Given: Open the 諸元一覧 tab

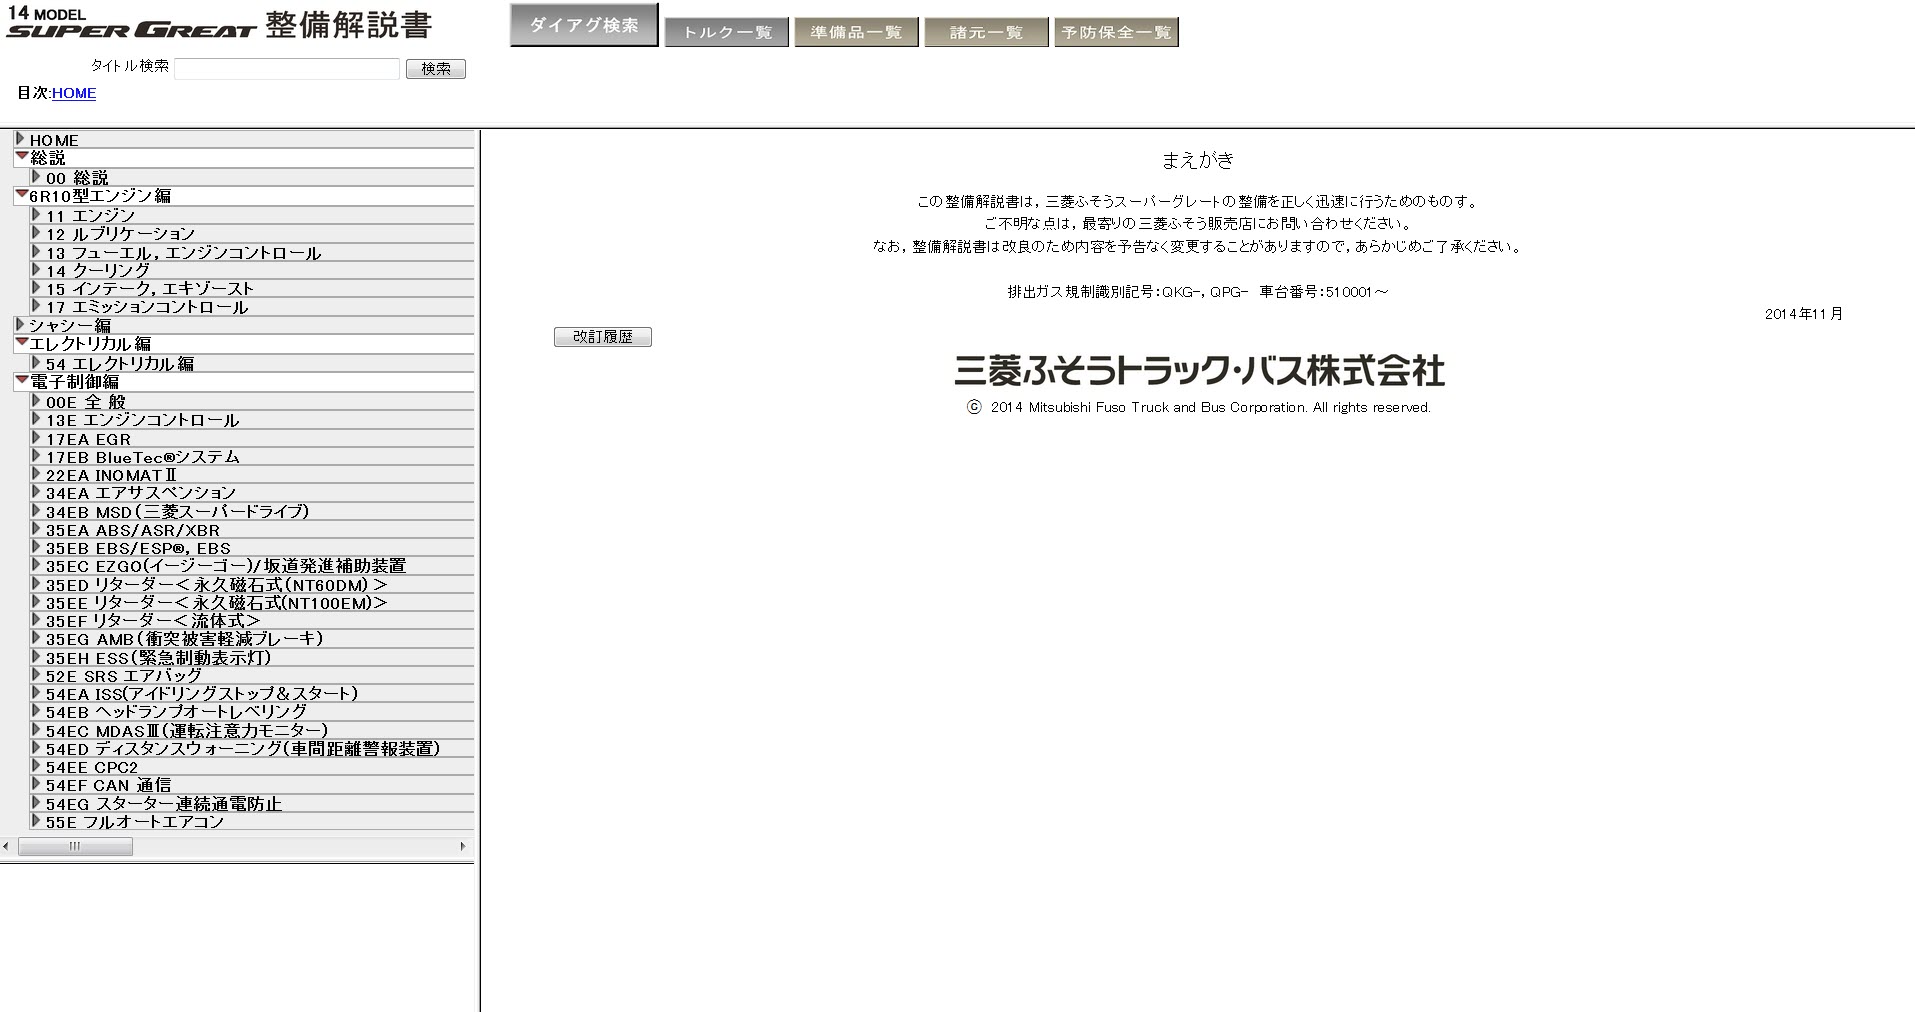Looking at the screenshot, I should pos(986,32).
